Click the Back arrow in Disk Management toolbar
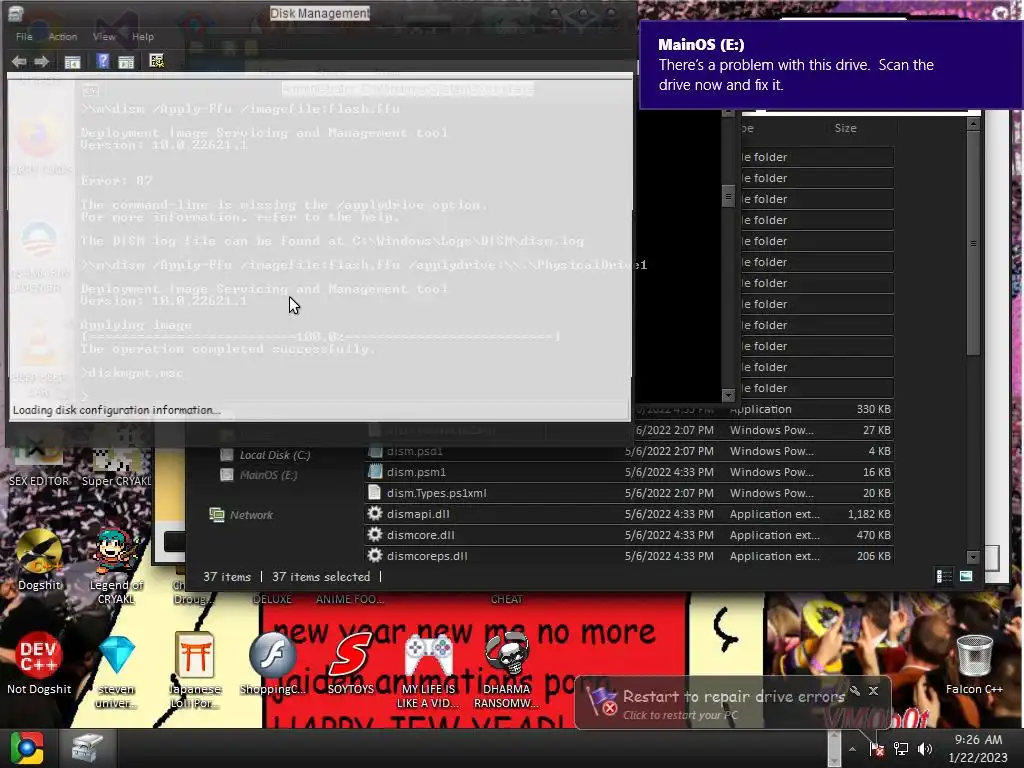Viewport: 1024px width, 768px height. 19,61
